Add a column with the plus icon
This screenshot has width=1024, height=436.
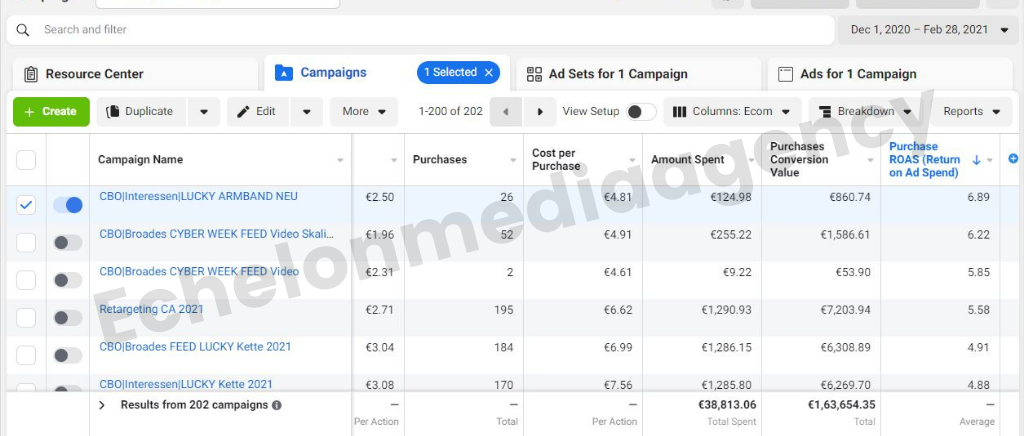1013,159
